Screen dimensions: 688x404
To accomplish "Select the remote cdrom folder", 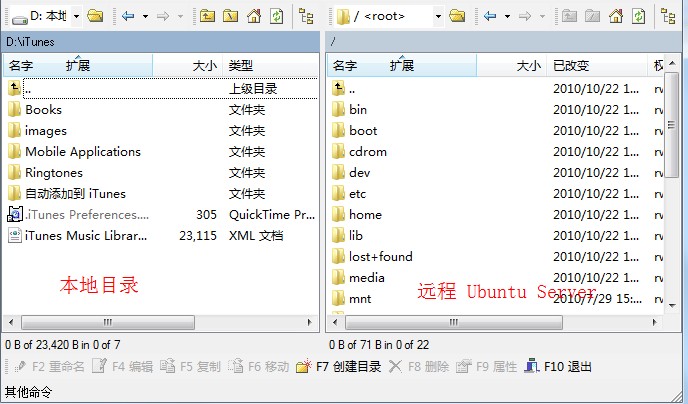I will click(496, 152).
